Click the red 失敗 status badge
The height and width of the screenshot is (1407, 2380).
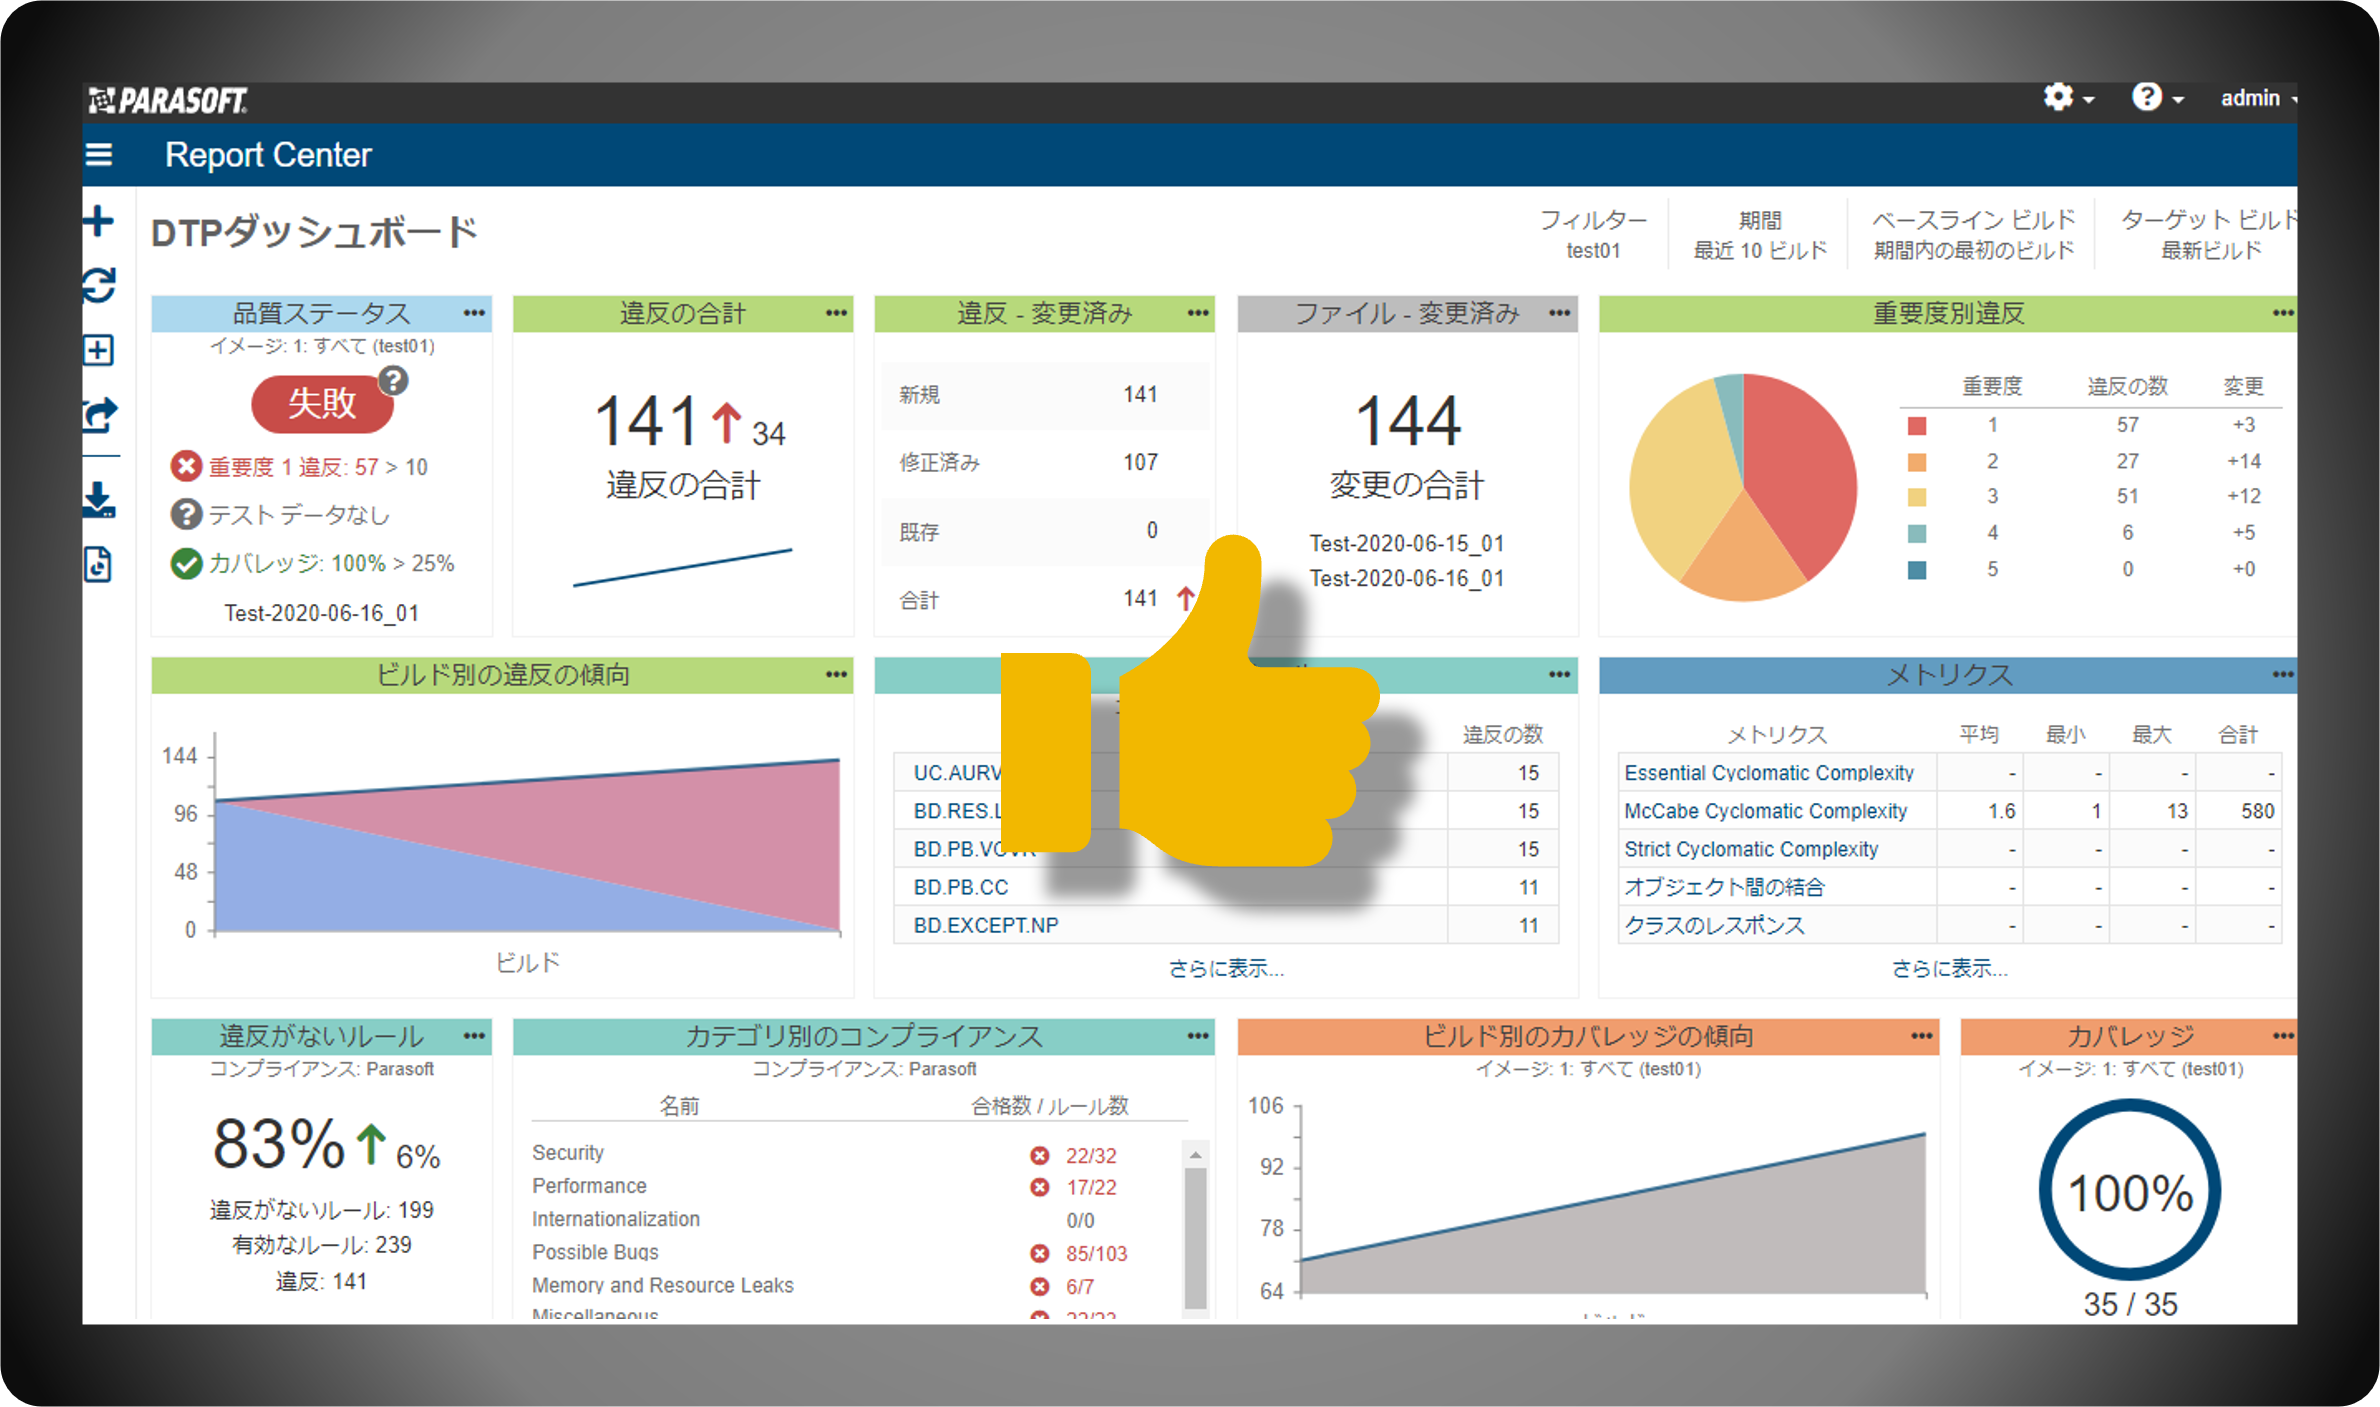click(321, 403)
